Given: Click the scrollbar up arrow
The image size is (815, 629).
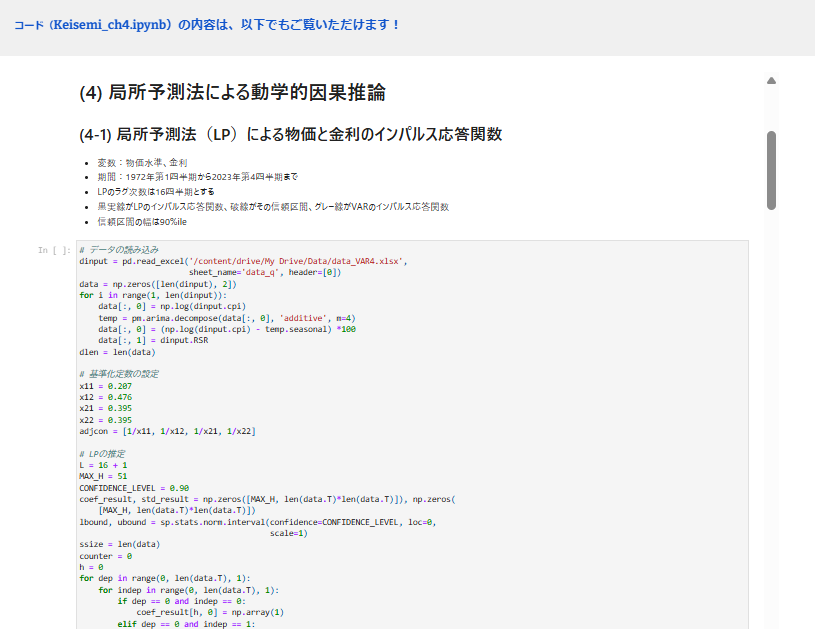Looking at the screenshot, I should (x=771, y=81).
